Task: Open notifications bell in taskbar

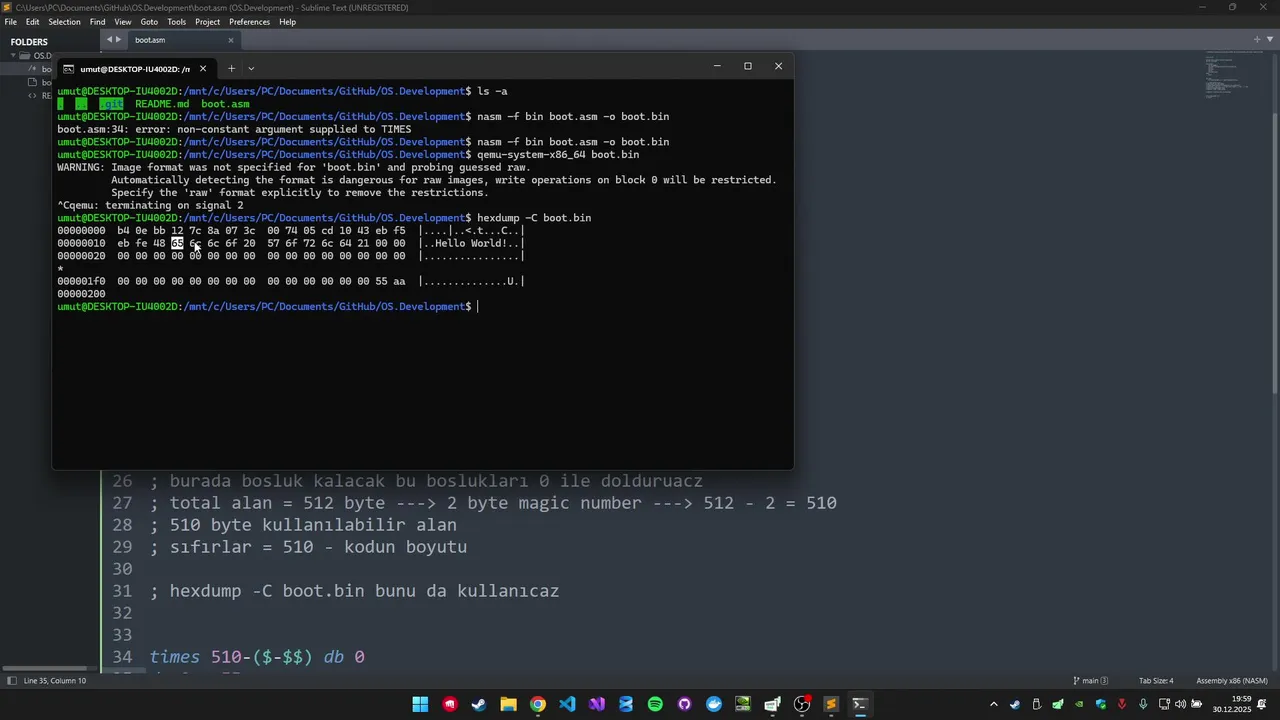Action: click(1262, 704)
